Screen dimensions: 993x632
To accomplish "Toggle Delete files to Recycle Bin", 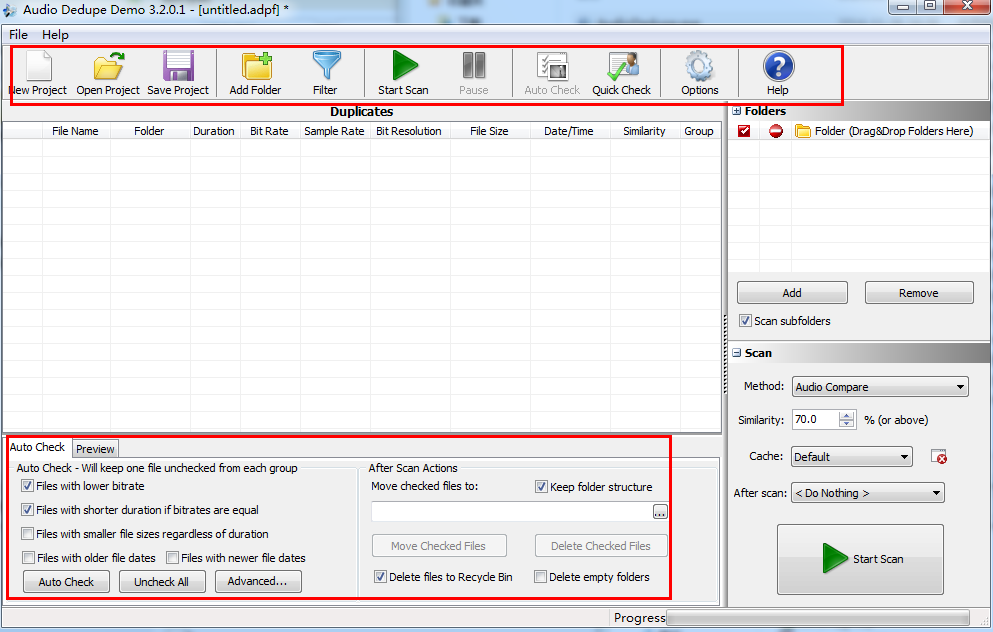I will [x=380, y=577].
